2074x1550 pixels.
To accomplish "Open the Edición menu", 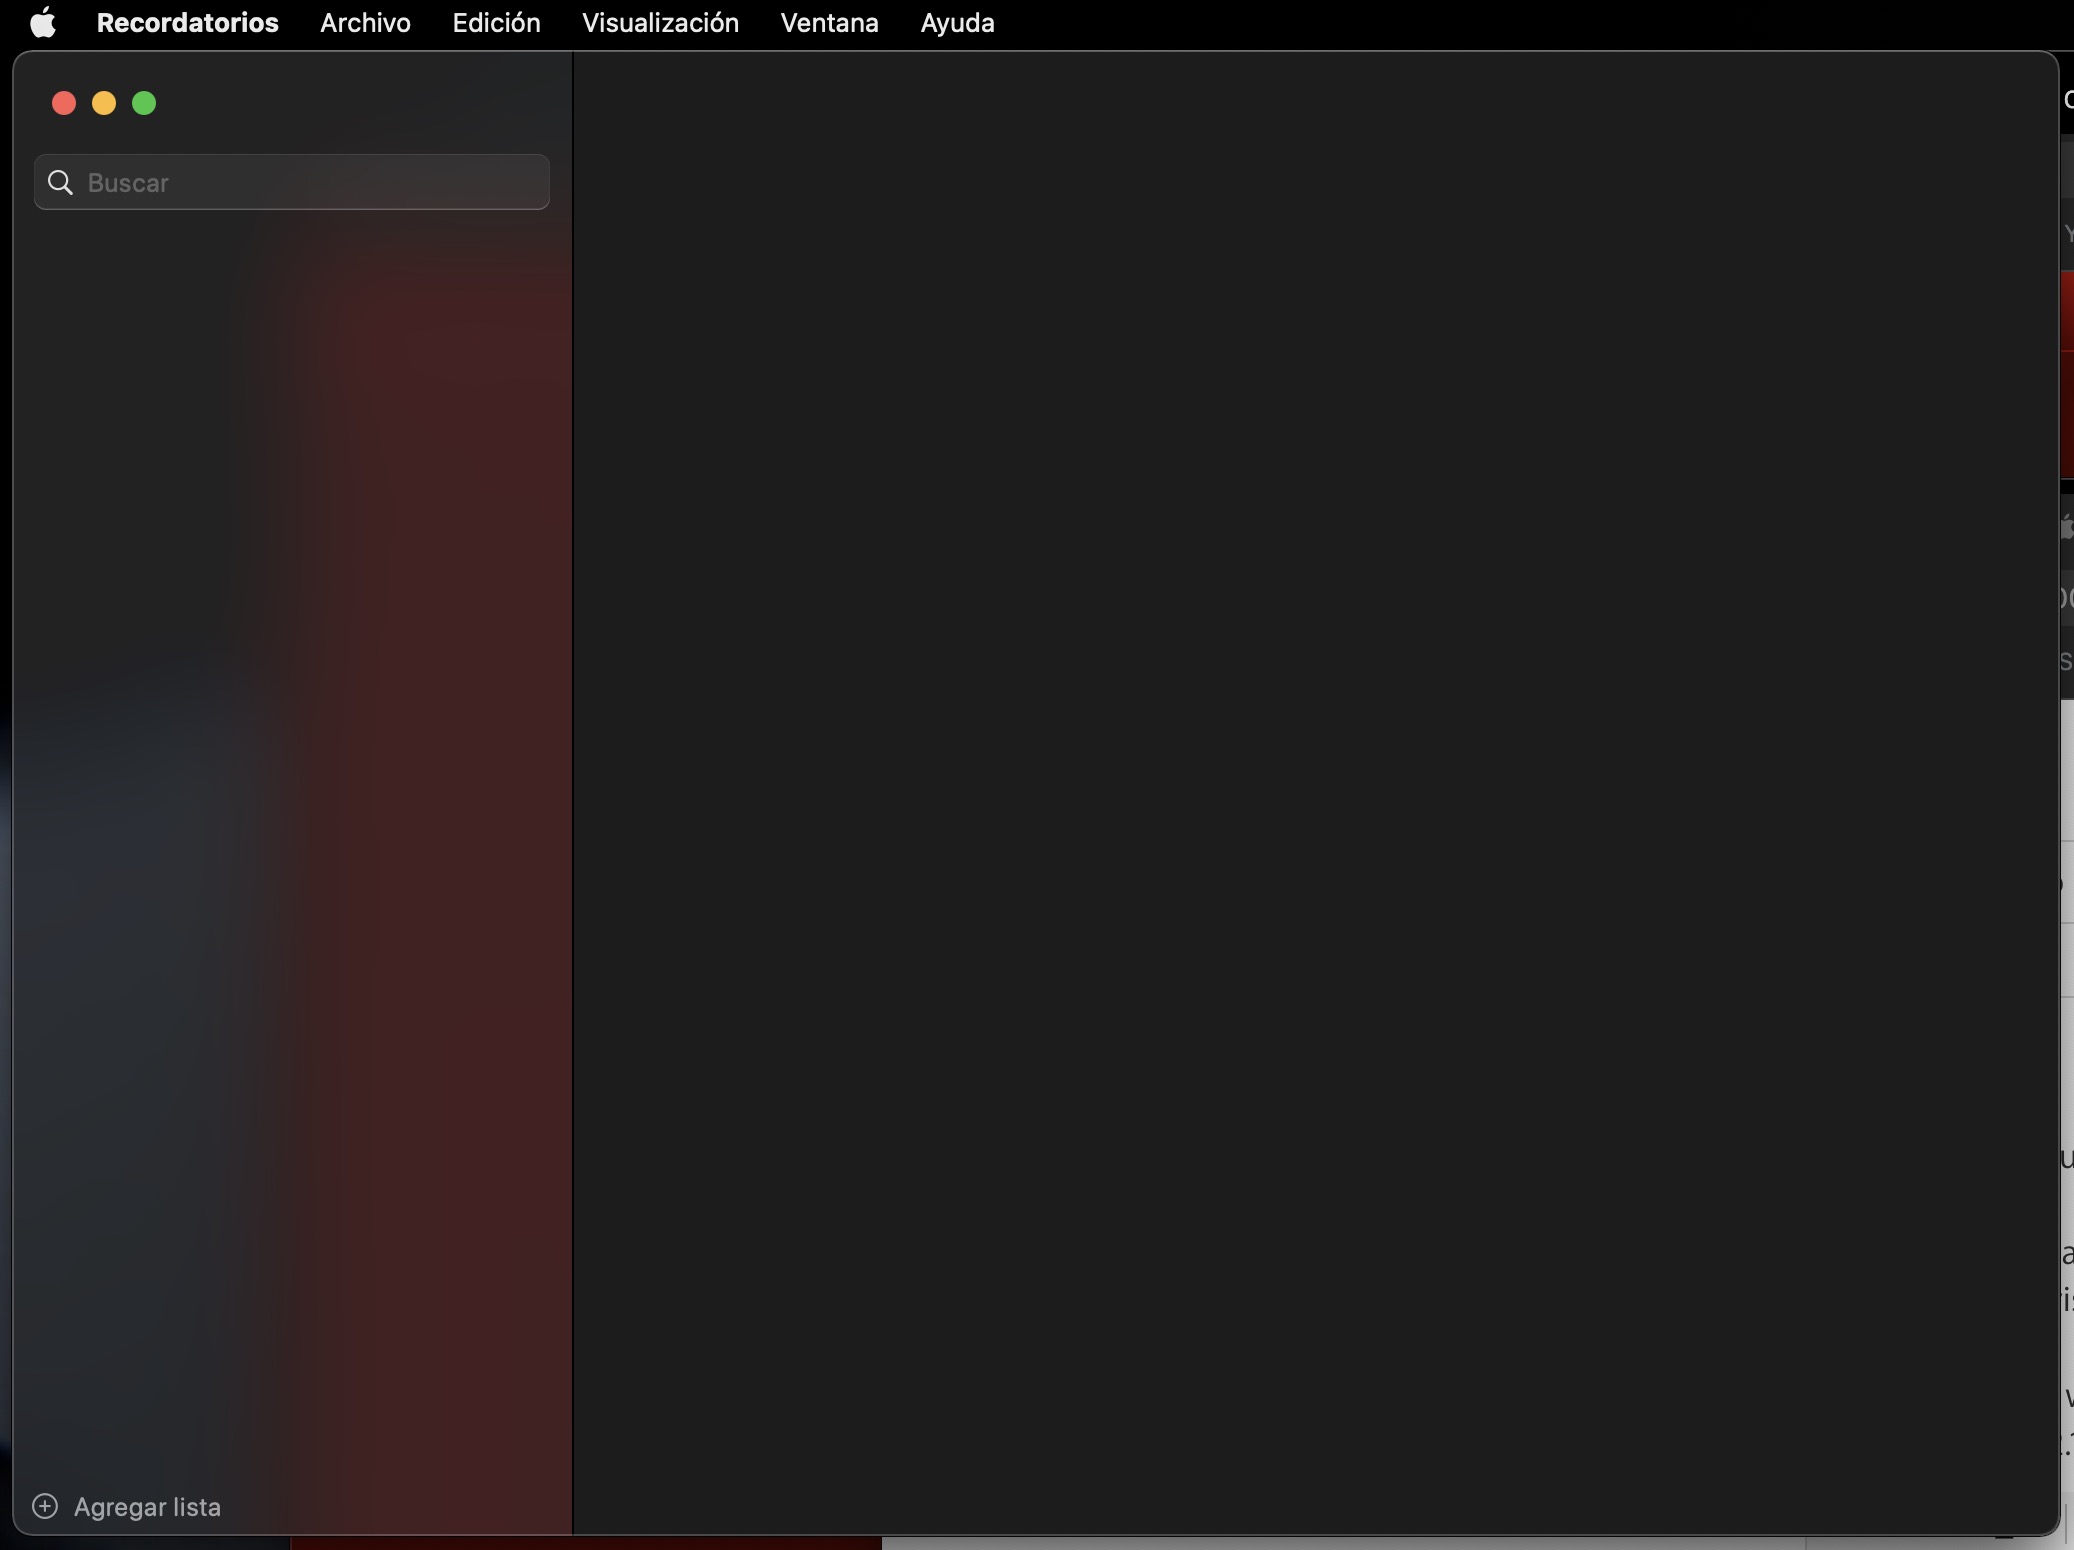I will [x=496, y=22].
